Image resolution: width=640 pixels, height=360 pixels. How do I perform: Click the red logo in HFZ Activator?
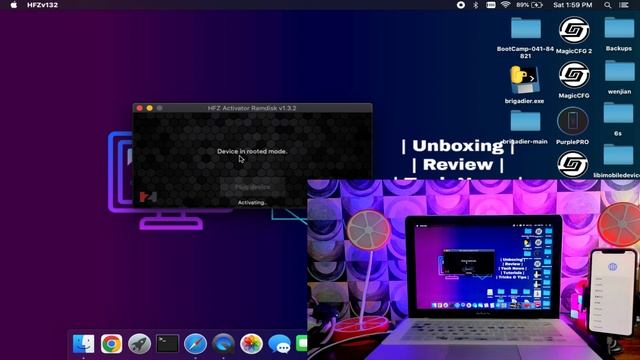148,197
